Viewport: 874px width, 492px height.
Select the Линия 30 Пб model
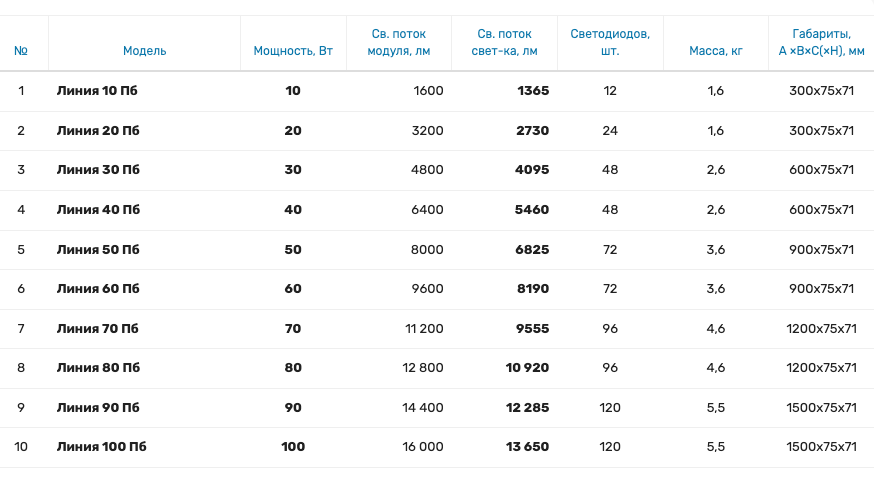pos(98,170)
